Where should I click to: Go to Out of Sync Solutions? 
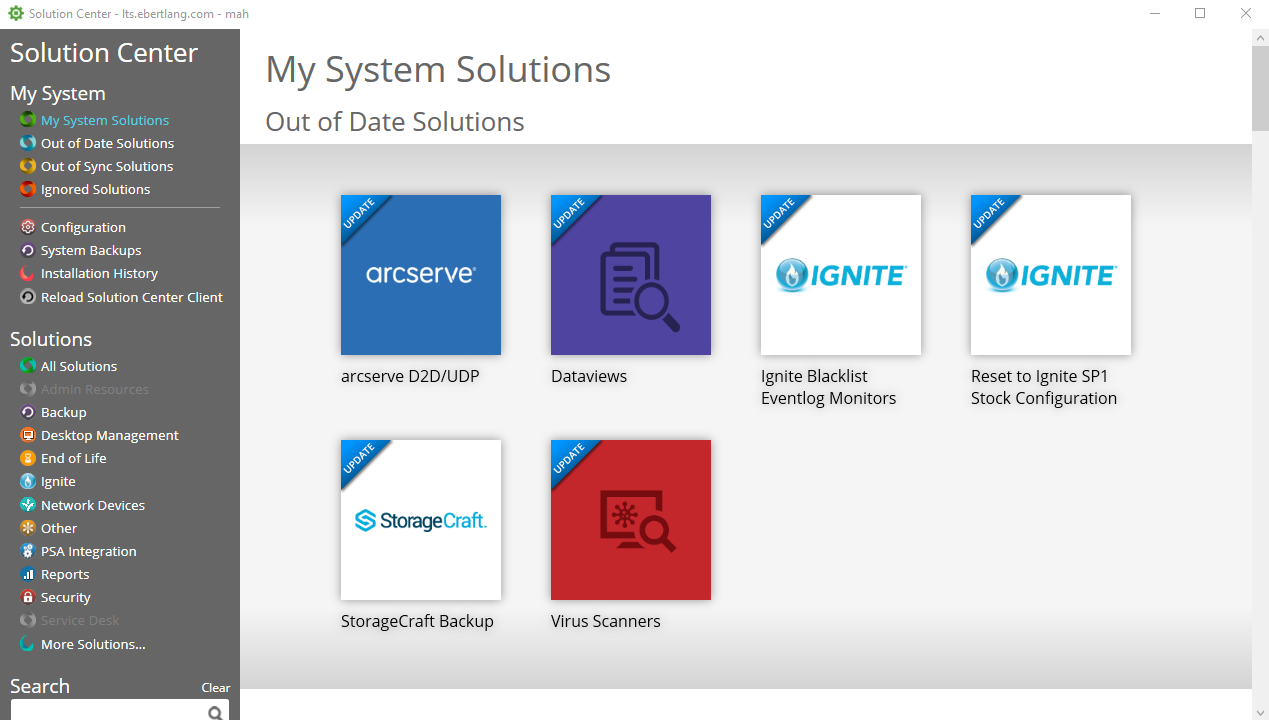point(107,166)
